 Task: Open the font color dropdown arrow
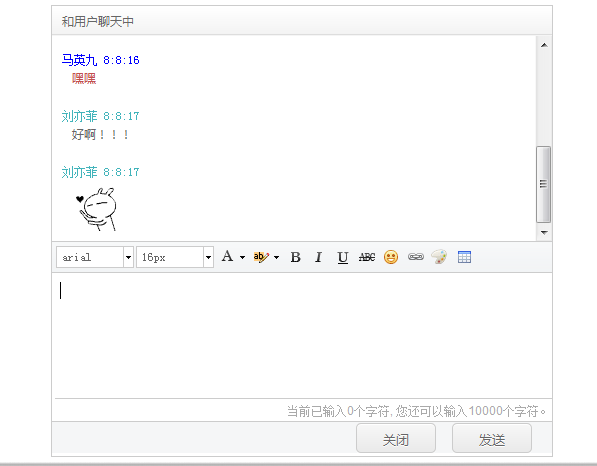(242, 257)
